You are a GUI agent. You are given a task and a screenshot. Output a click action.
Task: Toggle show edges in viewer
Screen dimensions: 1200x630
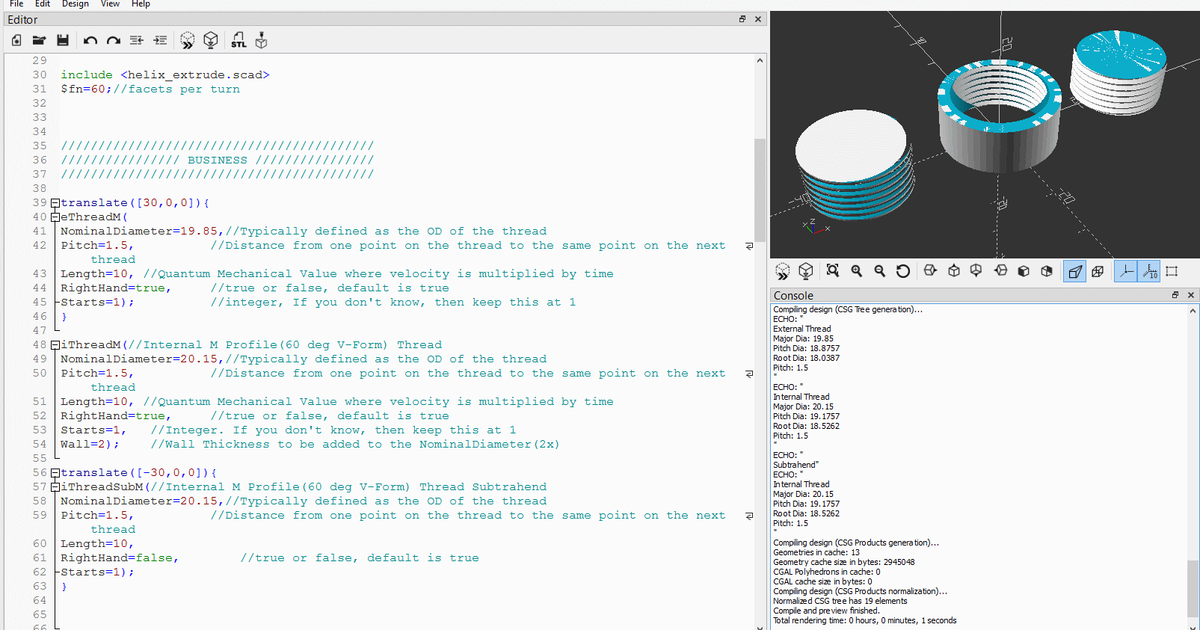coord(1171,270)
